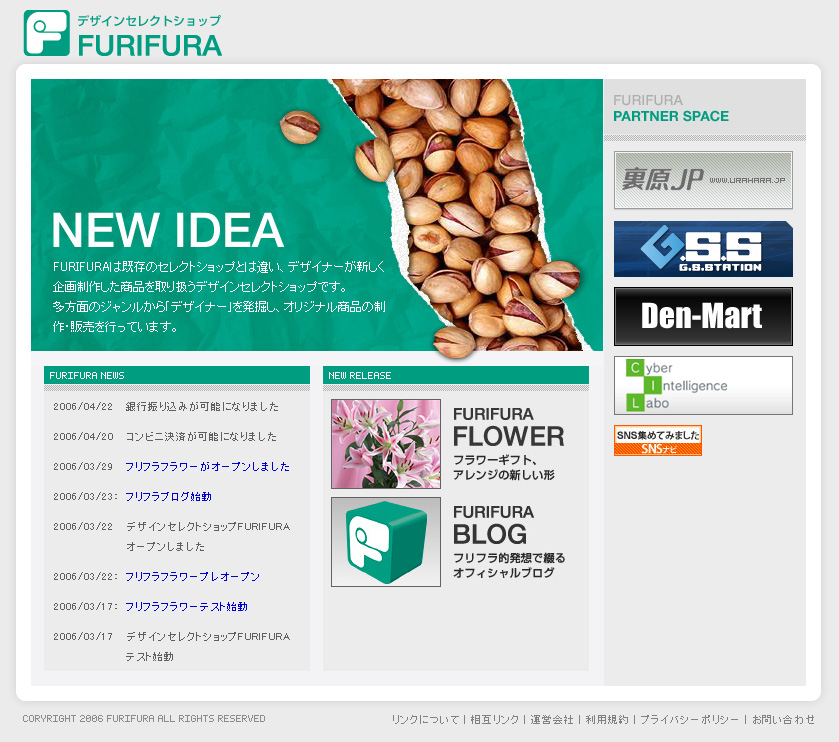The height and width of the screenshot is (742, 839).
Task: Click footer link リンクについて
Action: click(425, 720)
